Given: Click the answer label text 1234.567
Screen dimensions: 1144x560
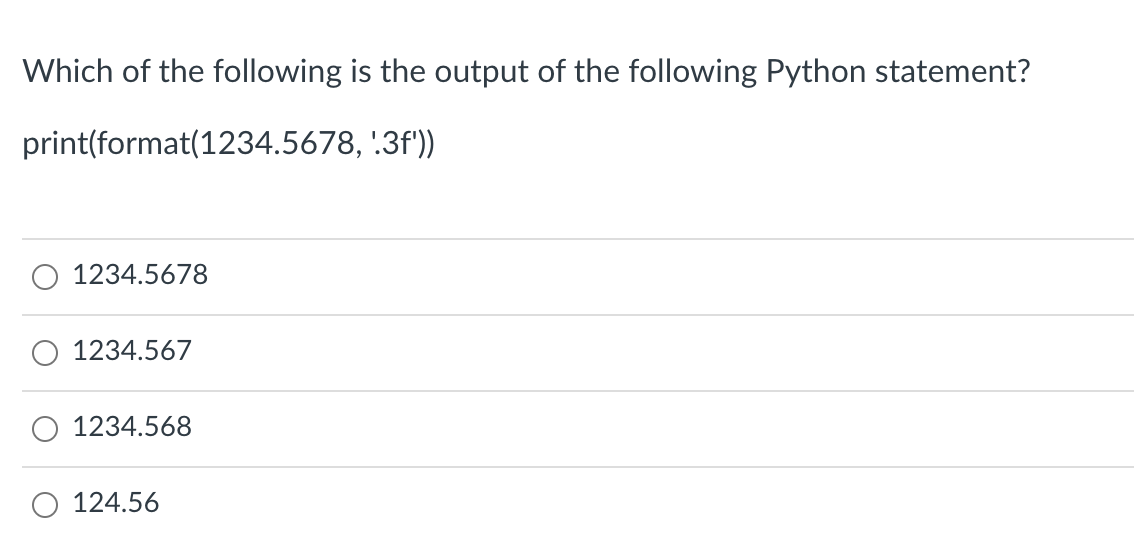Looking at the screenshot, I should (x=132, y=351).
